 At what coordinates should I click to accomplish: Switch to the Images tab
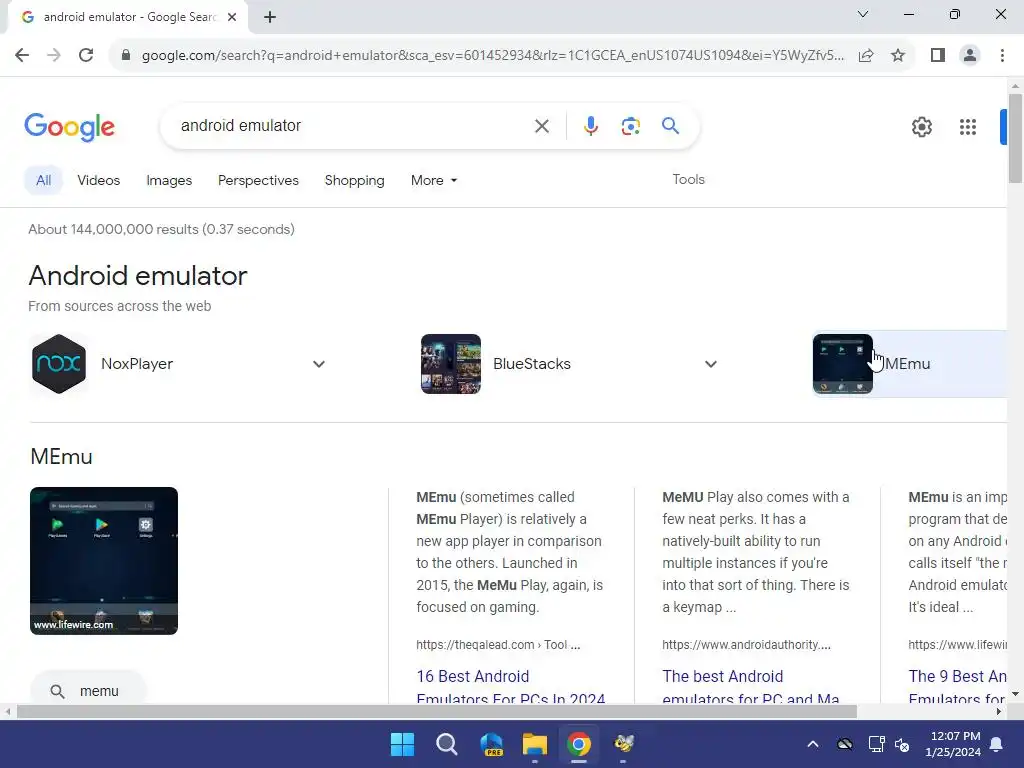pyautogui.click(x=169, y=180)
